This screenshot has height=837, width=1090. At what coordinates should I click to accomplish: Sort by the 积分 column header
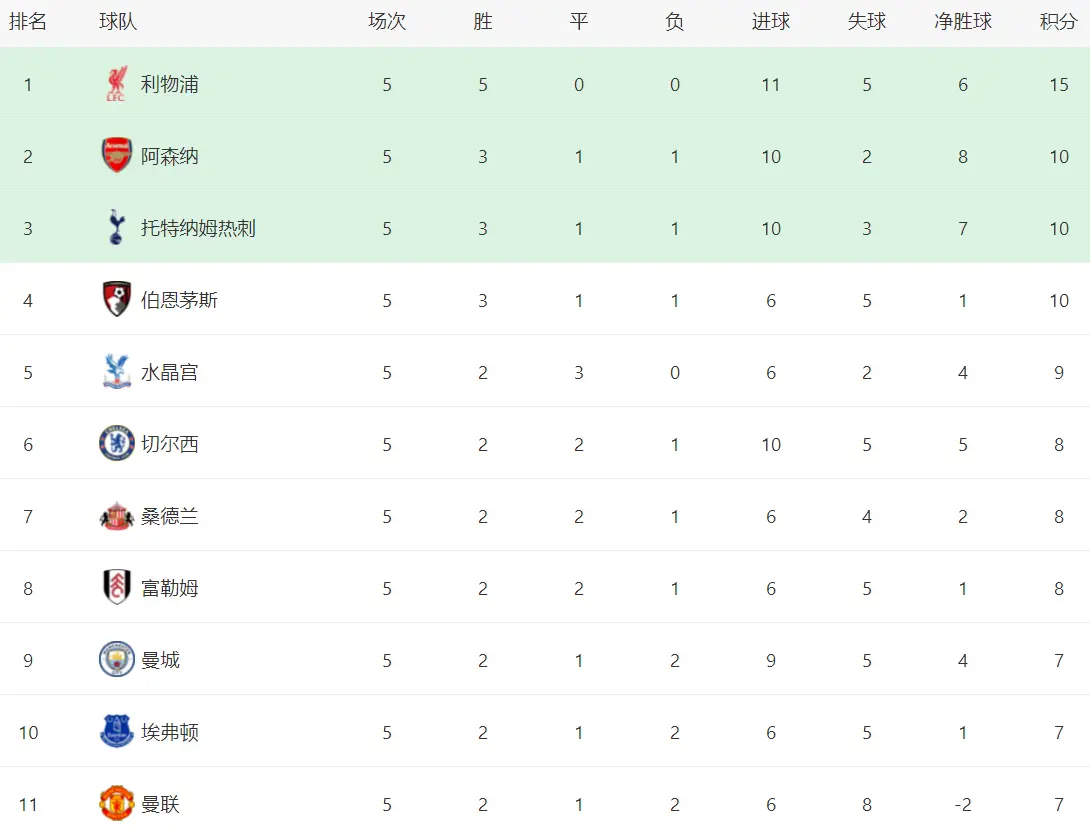click(x=1058, y=22)
